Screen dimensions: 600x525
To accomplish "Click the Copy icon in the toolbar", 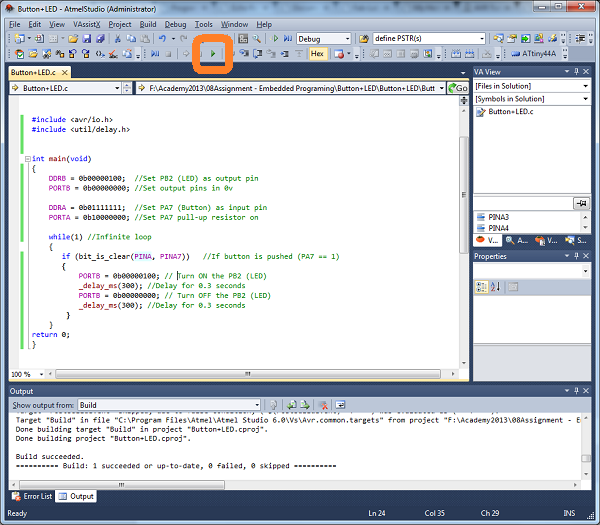I will tap(131, 39).
